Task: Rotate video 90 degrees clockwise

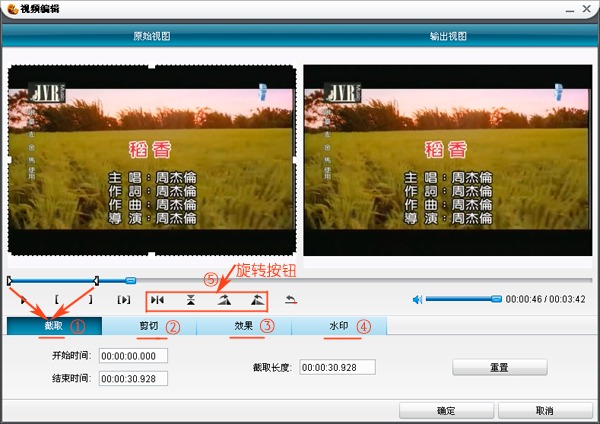Action: pyautogui.click(x=224, y=300)
